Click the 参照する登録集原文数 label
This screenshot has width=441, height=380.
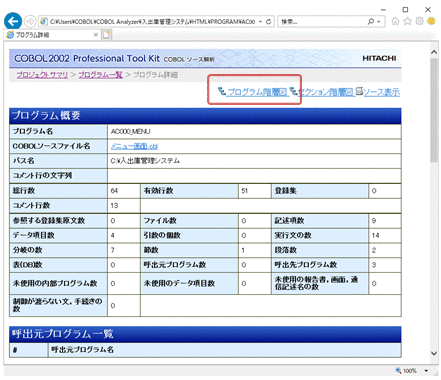pos(49,221)
